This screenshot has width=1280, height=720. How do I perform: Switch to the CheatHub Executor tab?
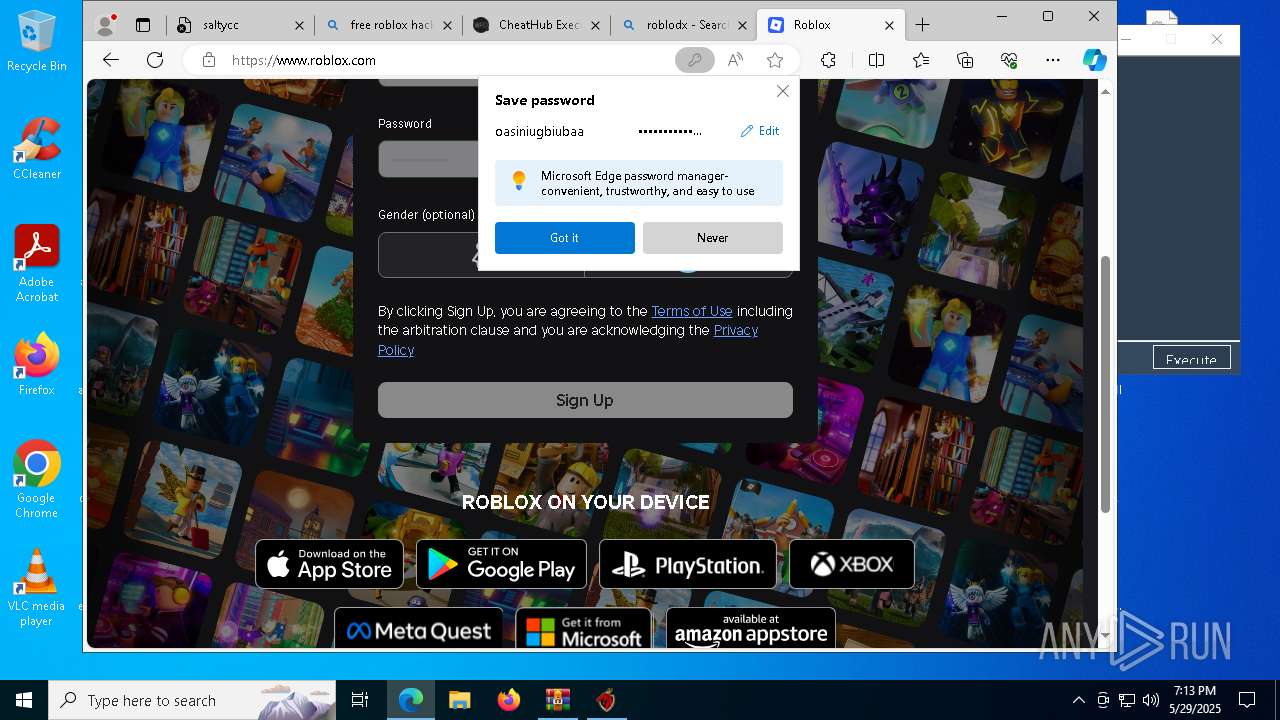[535, 25]
